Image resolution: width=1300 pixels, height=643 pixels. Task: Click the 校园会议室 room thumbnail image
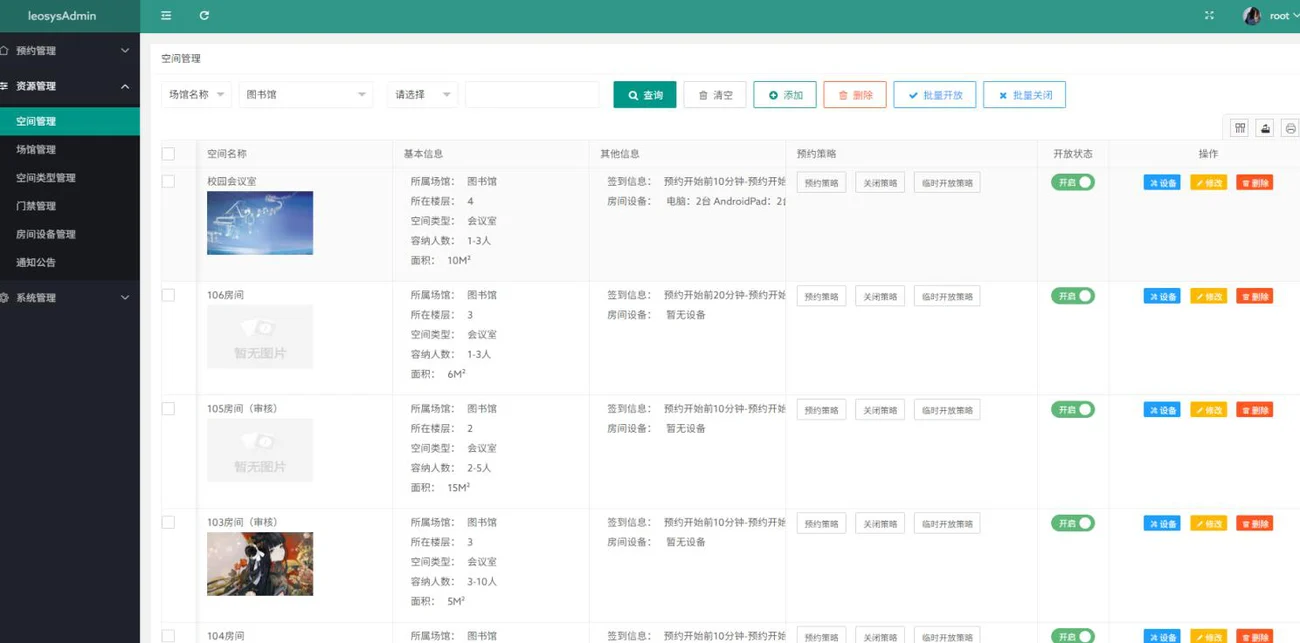260,223
